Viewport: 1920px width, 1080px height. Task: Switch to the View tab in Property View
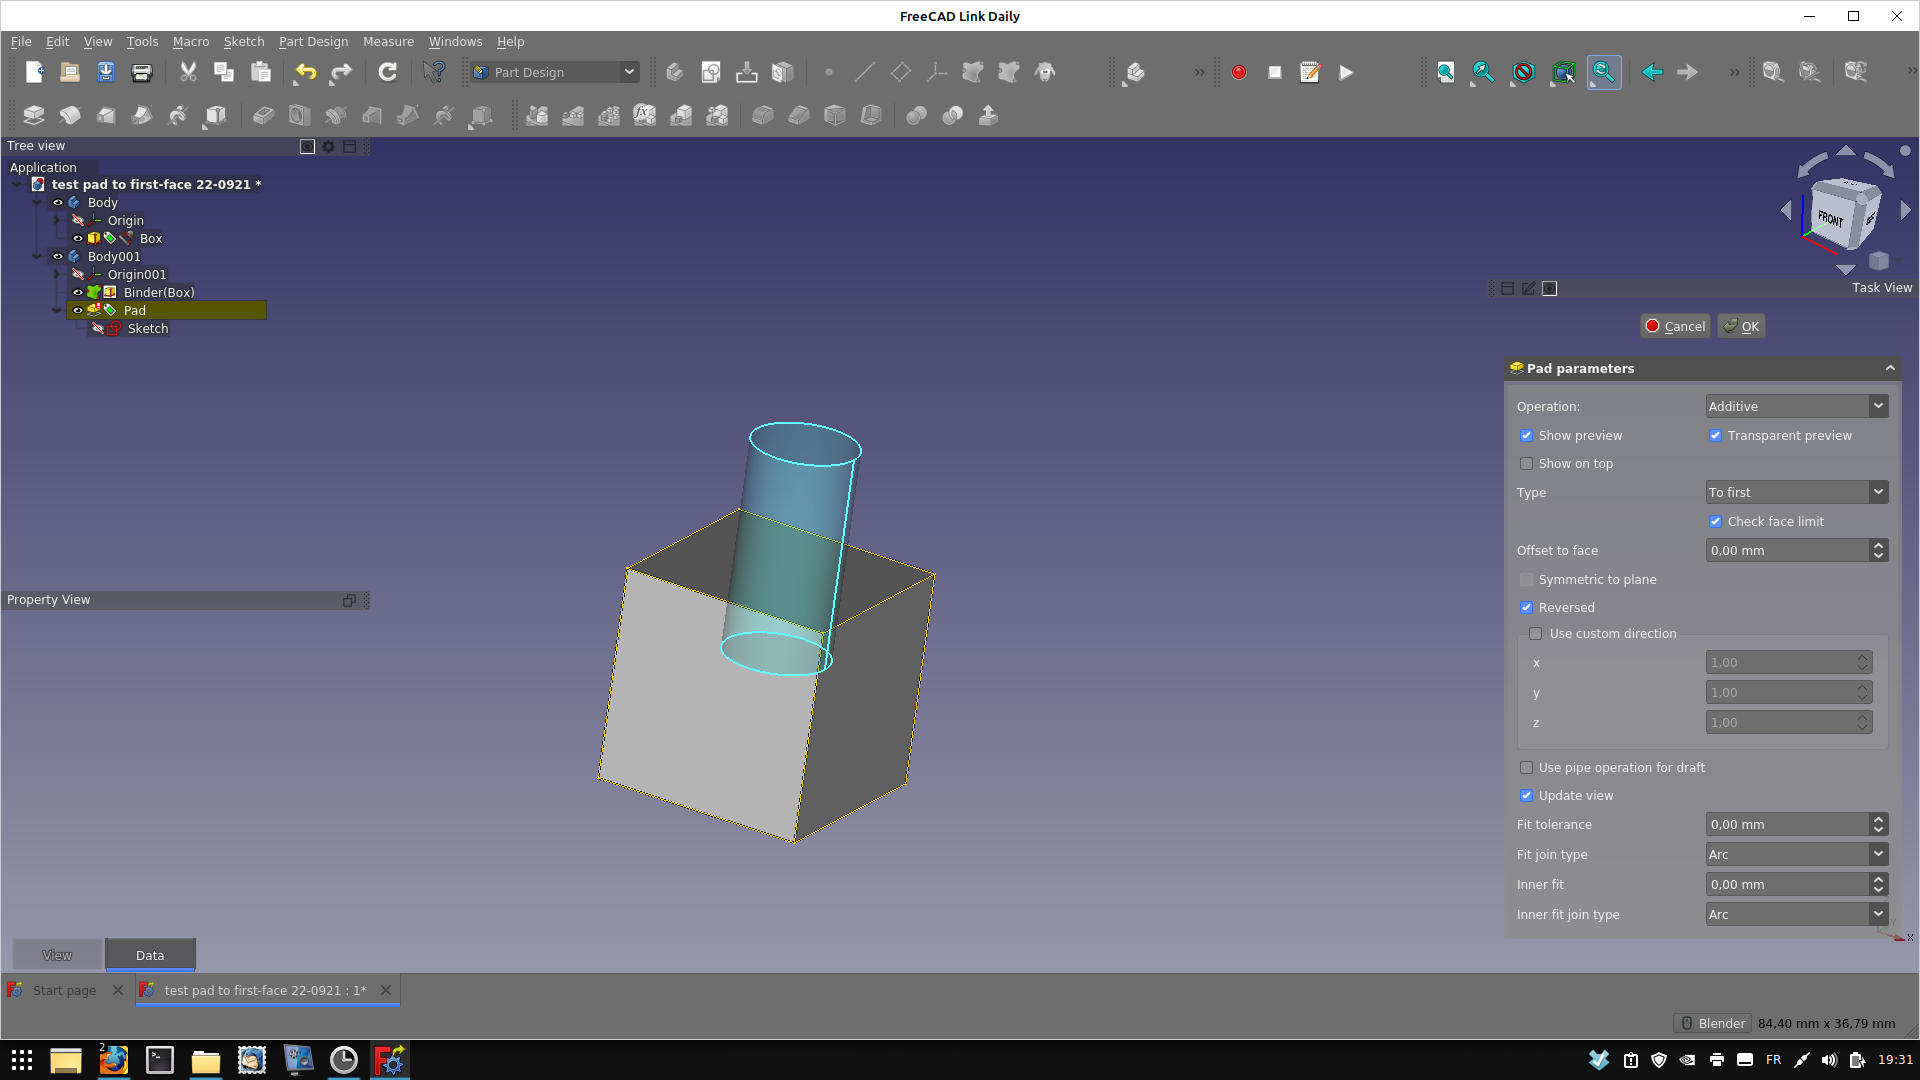pyautogui.click(x=57, y=955)
